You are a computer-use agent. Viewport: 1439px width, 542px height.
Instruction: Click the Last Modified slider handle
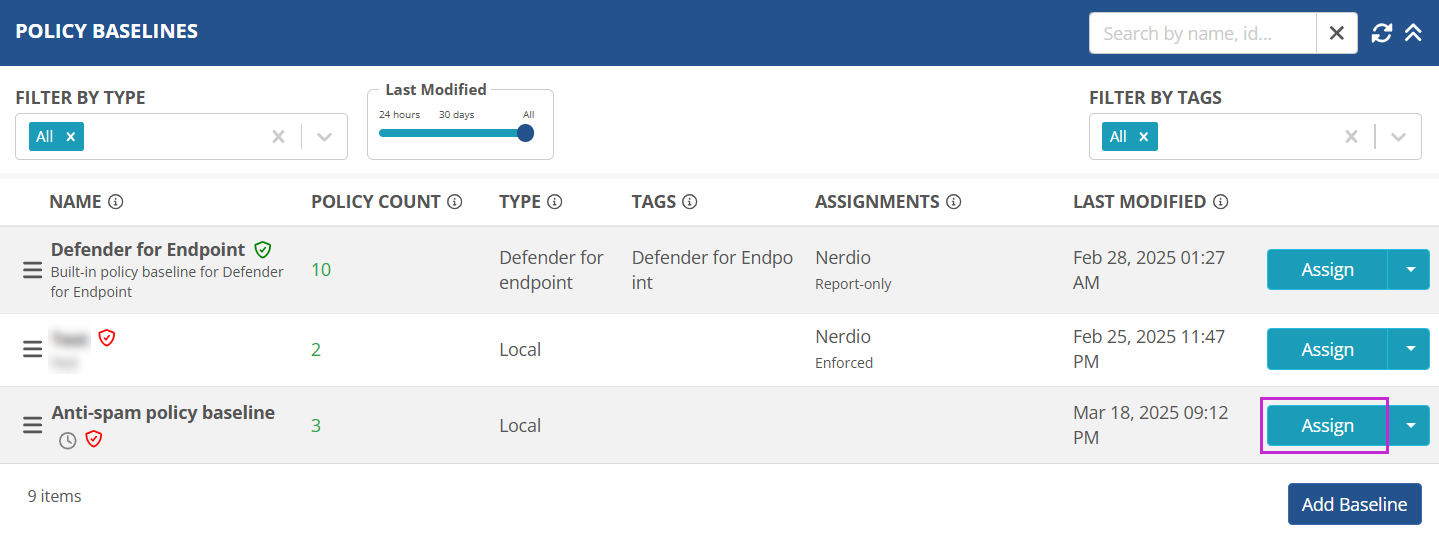coord(525,133)
